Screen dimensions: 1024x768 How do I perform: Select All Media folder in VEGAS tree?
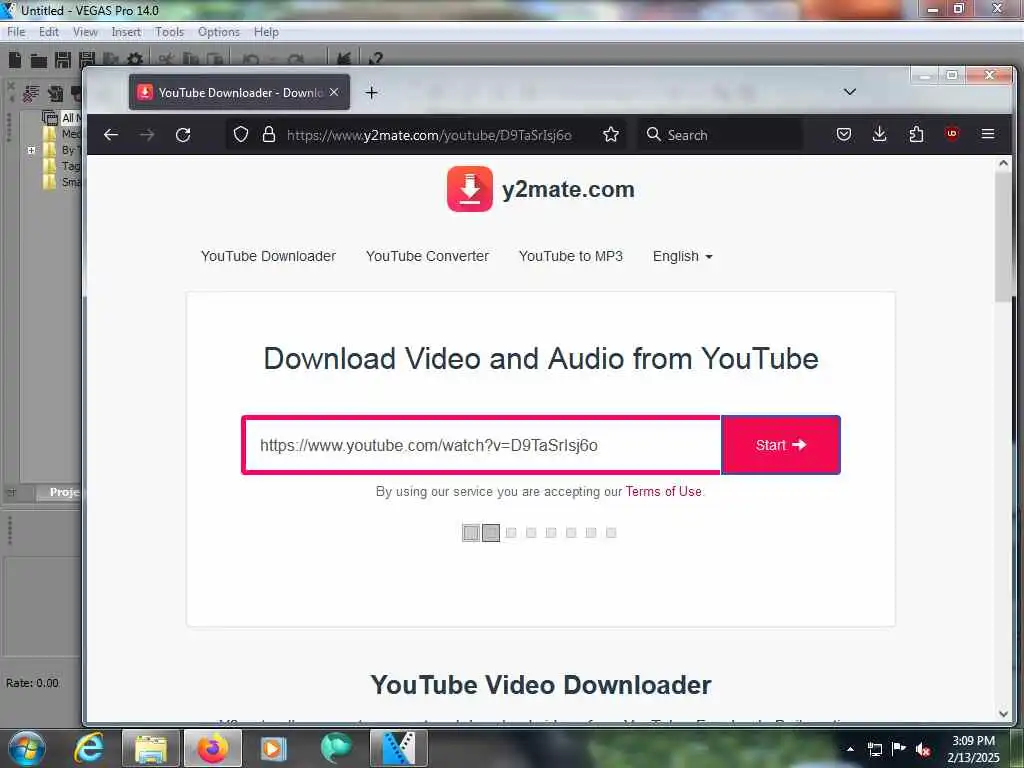(x=61, y=118)
